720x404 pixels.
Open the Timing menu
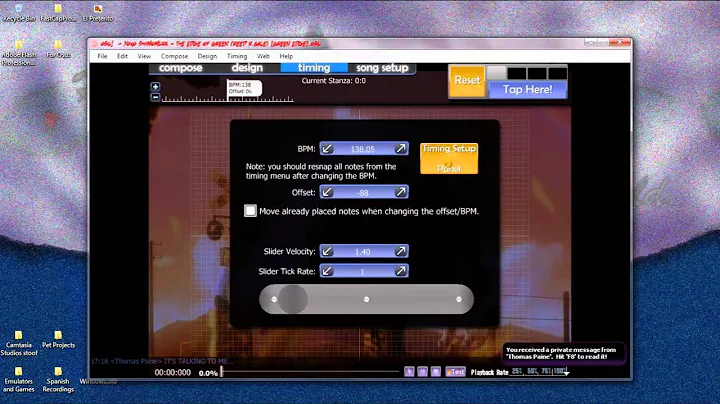tap(237, 56)
